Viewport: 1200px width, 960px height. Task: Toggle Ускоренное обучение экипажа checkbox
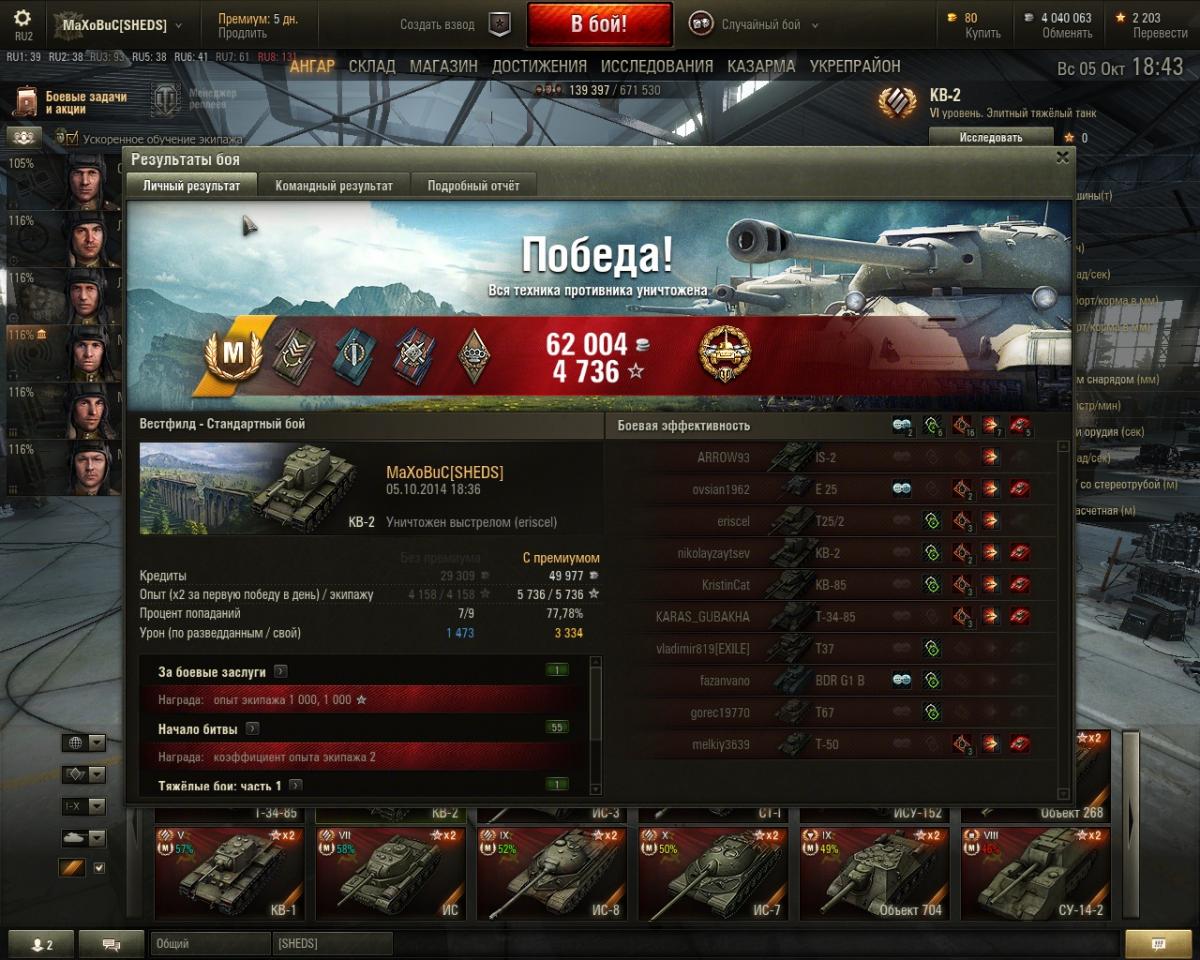coord(72,139)
